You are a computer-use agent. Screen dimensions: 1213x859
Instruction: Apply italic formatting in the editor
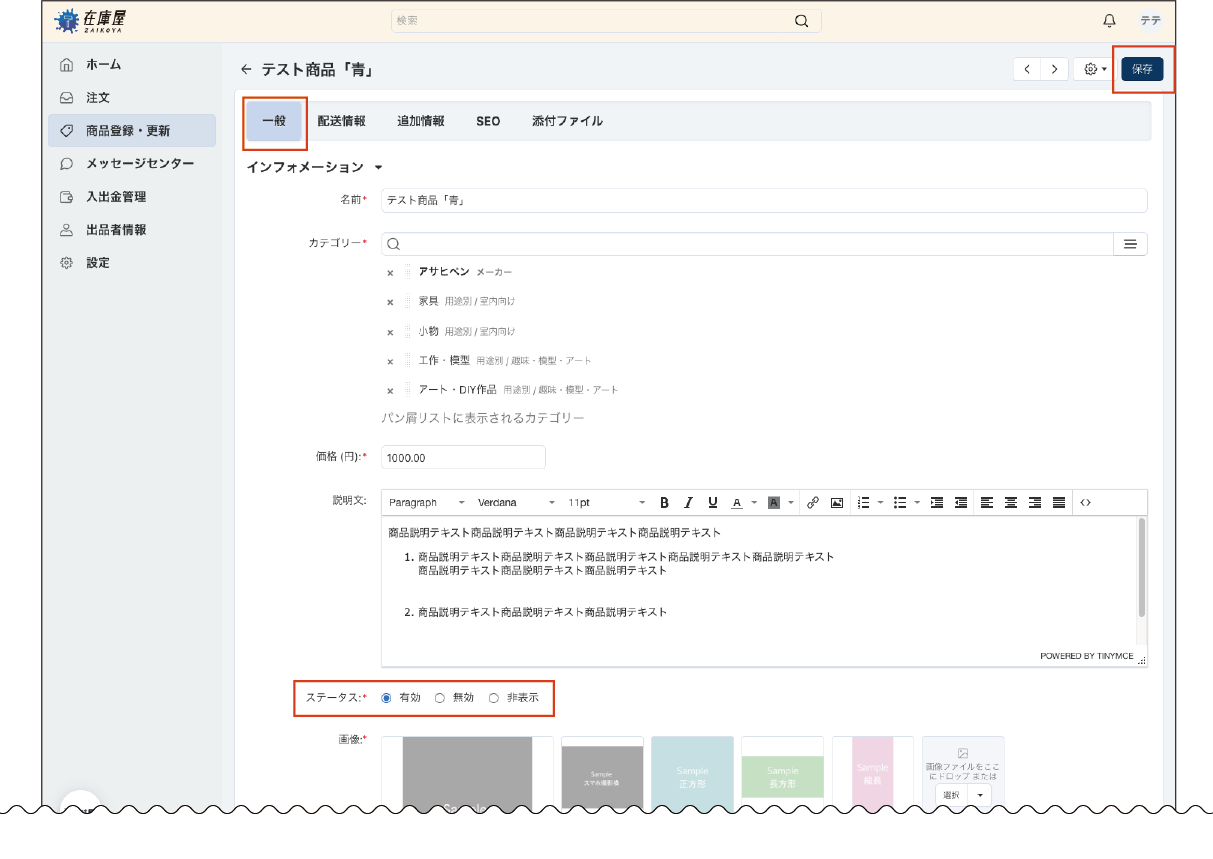coord(688,502)
